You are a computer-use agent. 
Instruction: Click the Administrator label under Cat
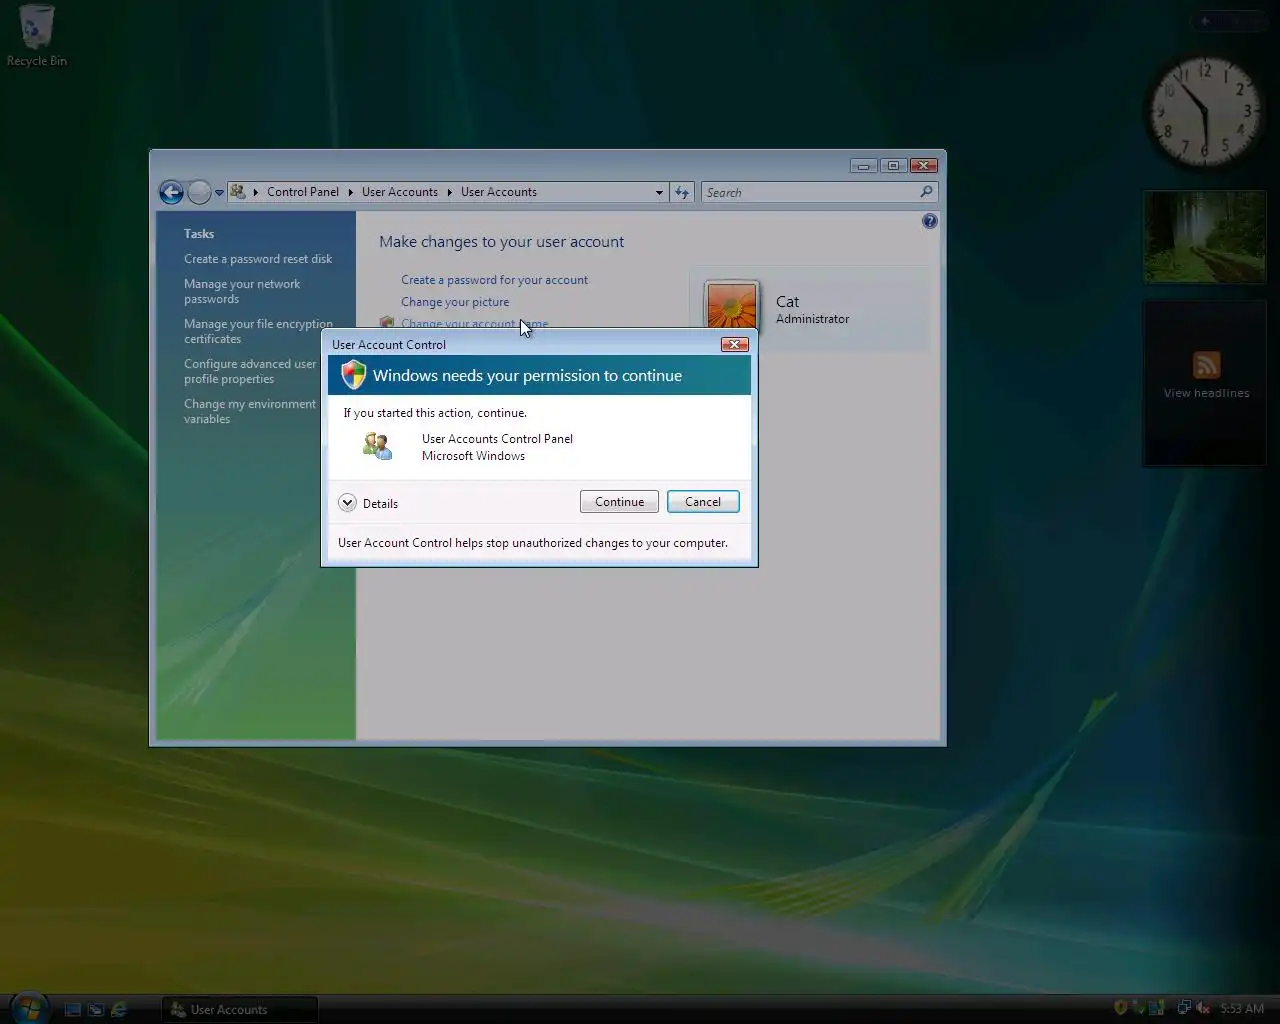[x=812, y=319]
